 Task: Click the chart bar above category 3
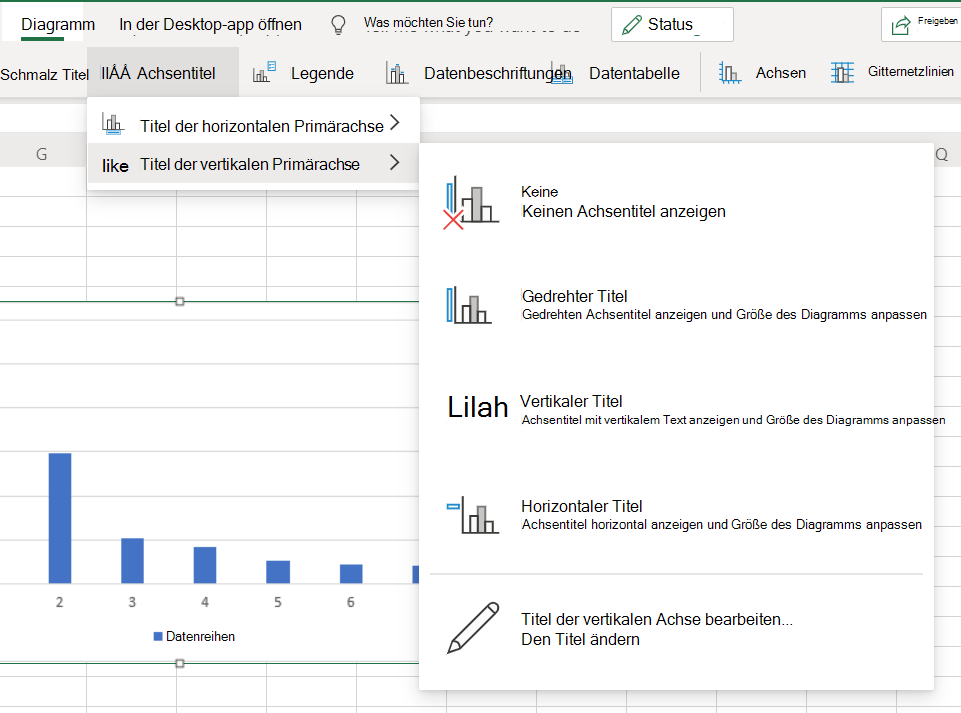click(132, 560)
